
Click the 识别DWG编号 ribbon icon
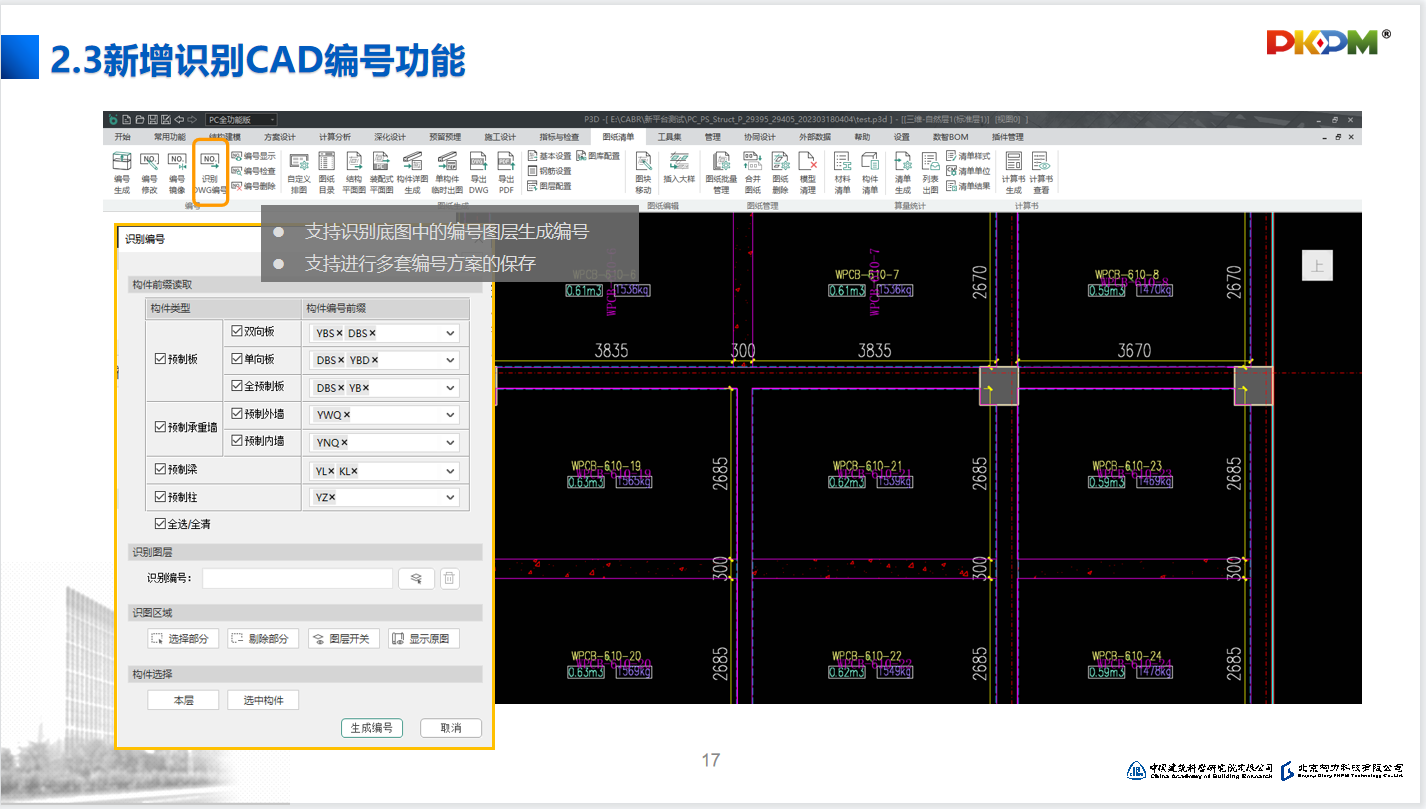(x=209, y=168)
